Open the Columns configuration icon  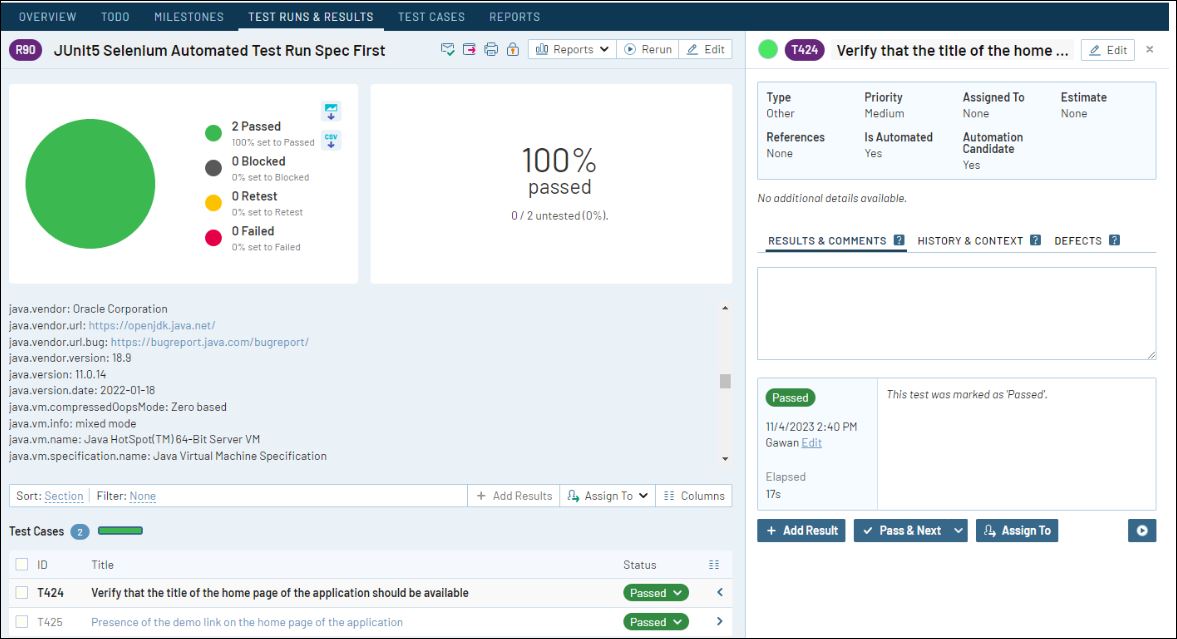(694, 495)
